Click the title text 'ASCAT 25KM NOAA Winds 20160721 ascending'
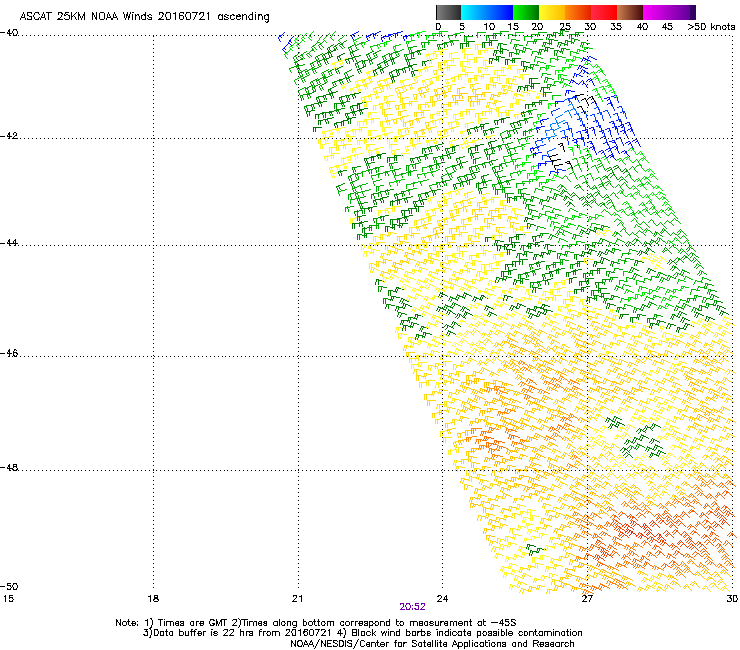The width and height of the screenshot is (740, 650). pyautogui.click(x=144, y=17)
